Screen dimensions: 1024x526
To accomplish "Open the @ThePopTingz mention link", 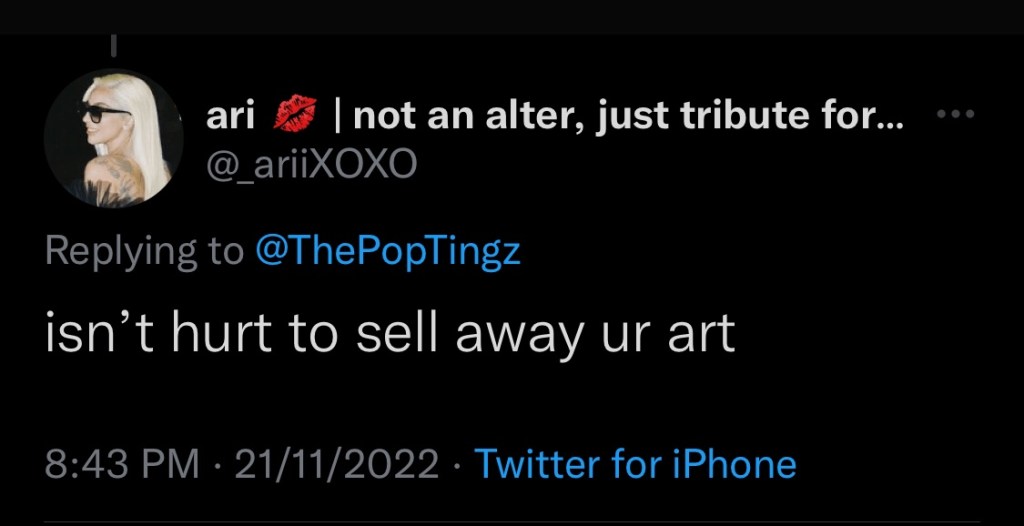I will 388,250.
